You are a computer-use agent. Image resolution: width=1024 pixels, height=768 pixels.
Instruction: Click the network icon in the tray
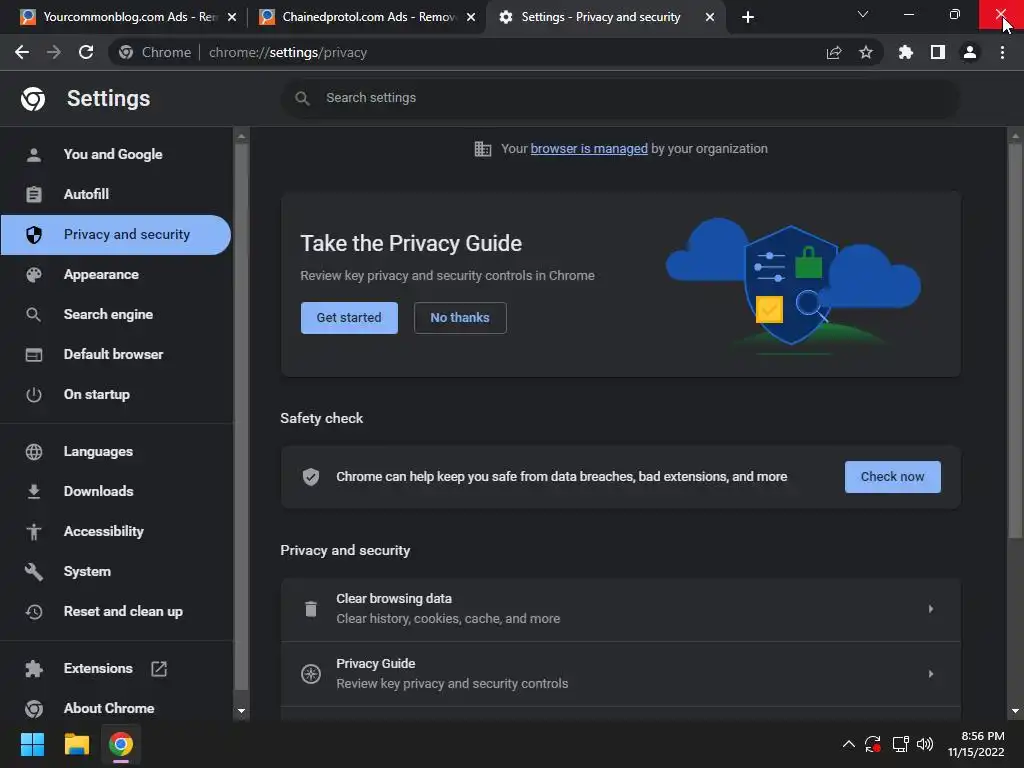(x=901, y=744)
